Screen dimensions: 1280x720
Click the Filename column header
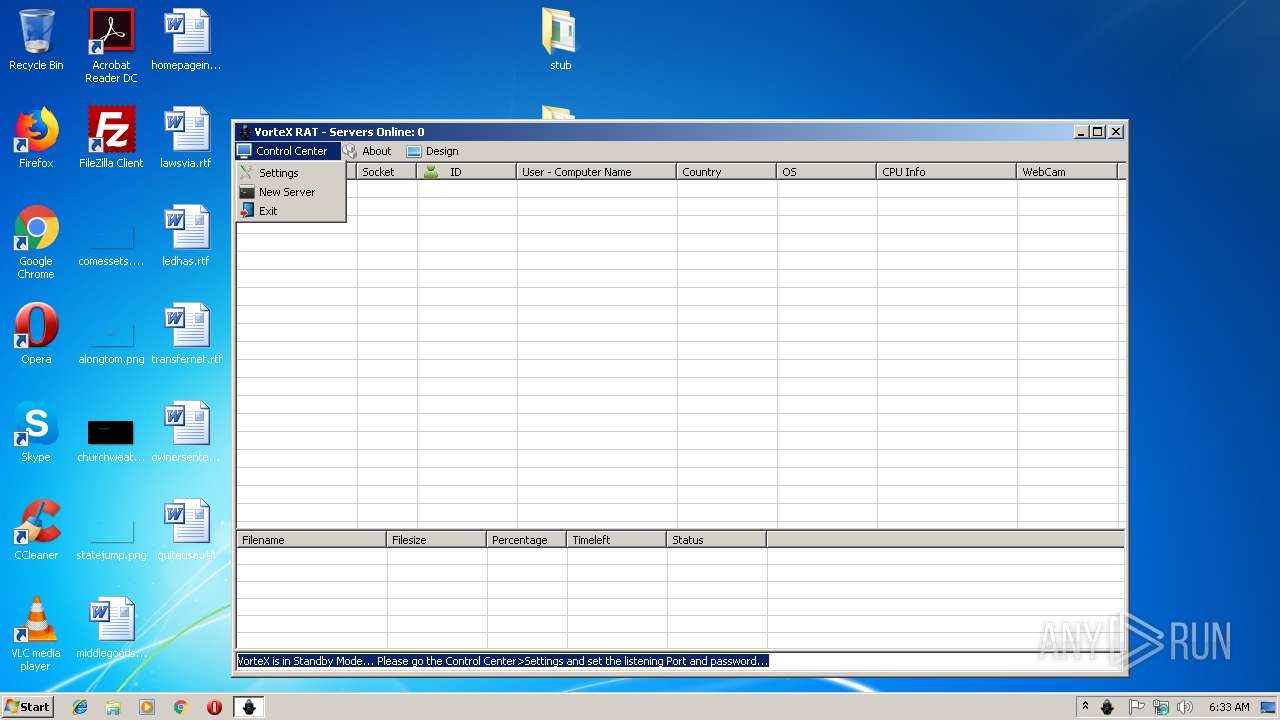coord(311,540)
